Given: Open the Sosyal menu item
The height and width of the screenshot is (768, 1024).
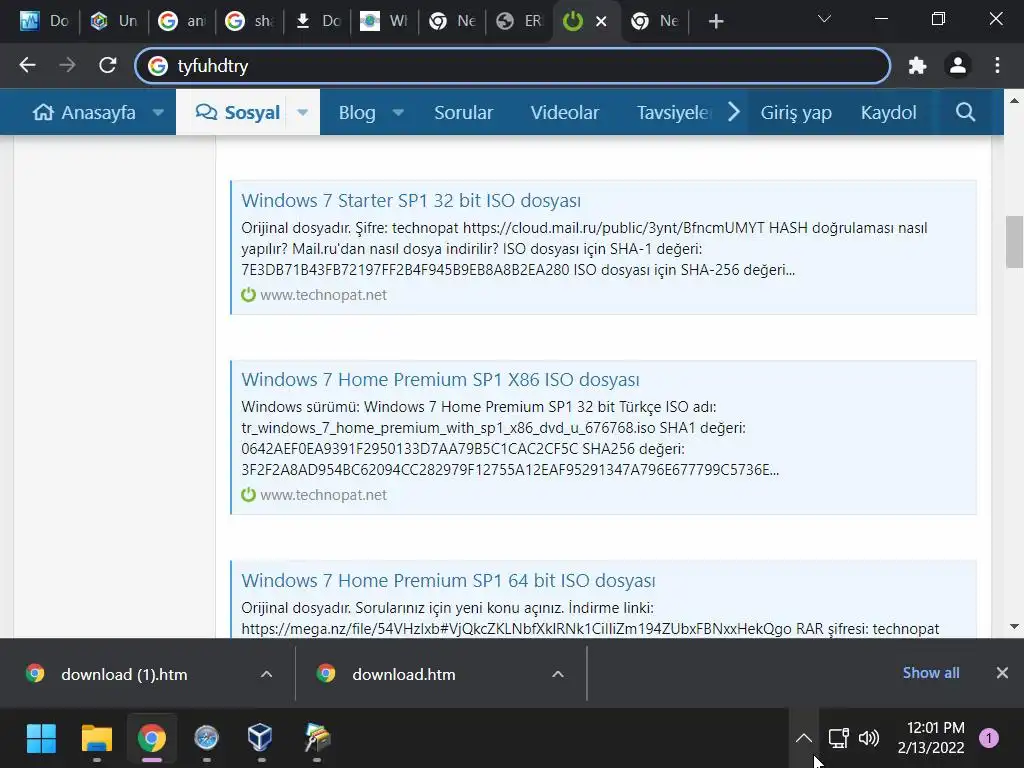Looking at the screenshot, I should pyautogui.click(x=238, y=112).
